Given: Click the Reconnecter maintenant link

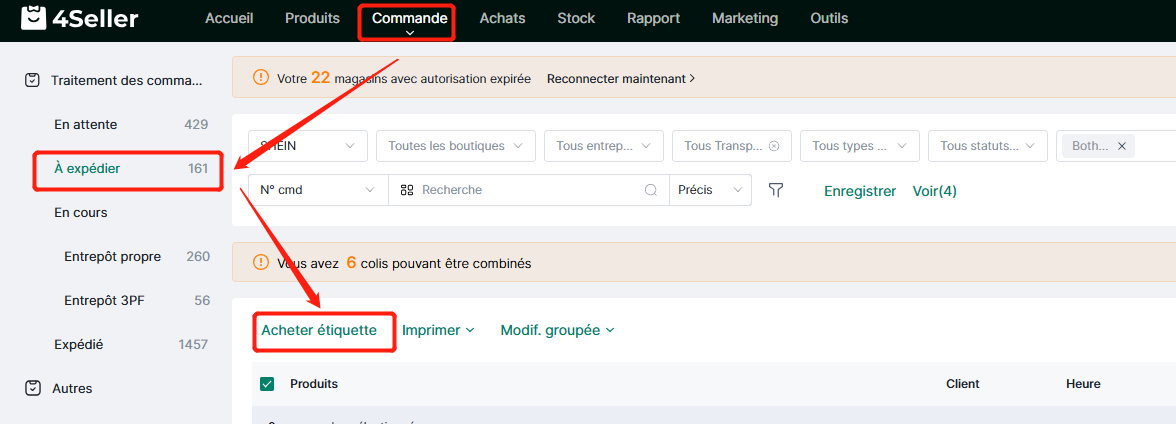Looking at the screenshot, I should (x=621, y=78).
